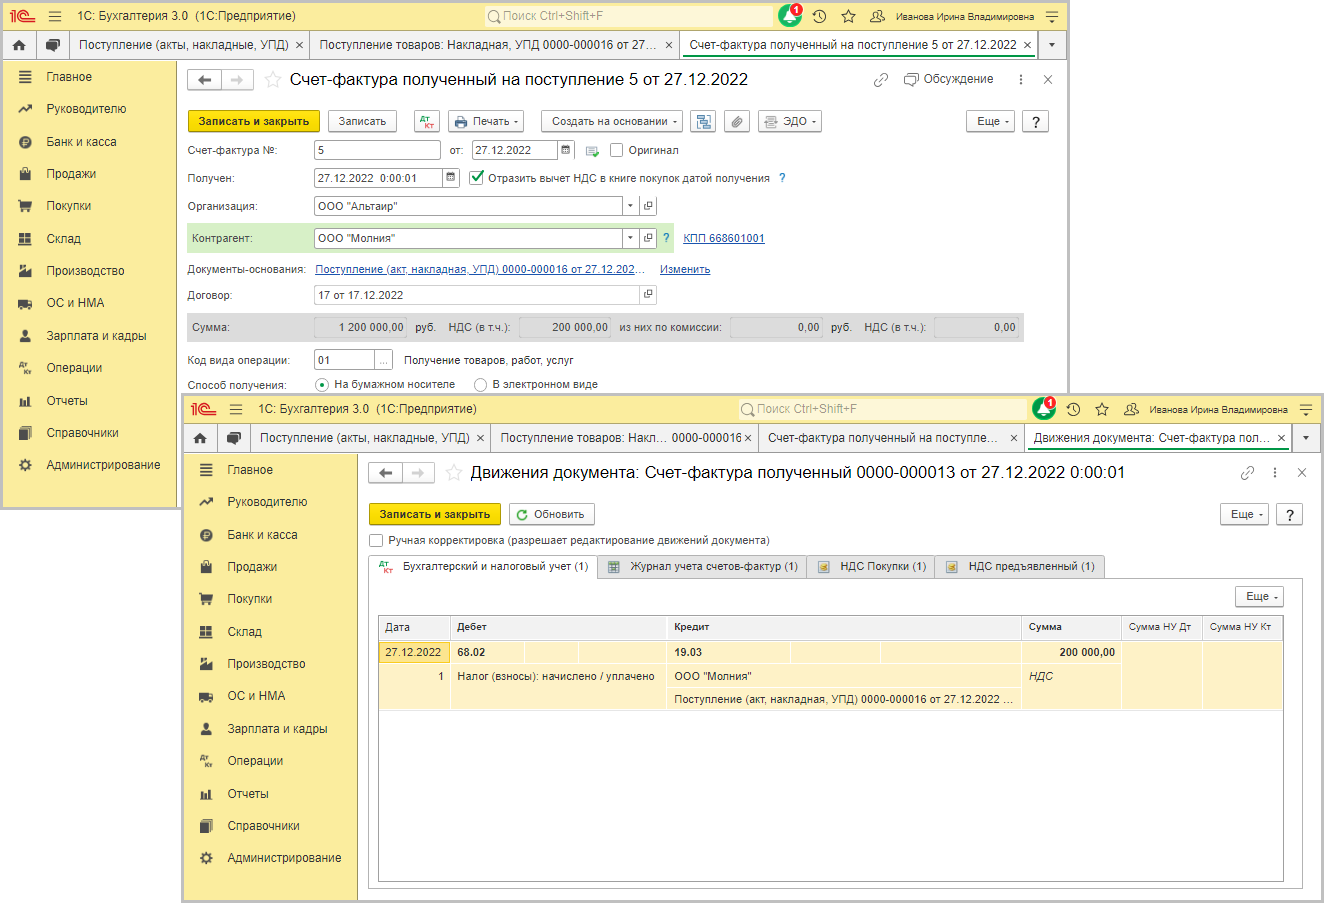Open Еще menu above movements table
Image resolution: width=1324 pixels, height=903 pixels.
click(1260, 596)
